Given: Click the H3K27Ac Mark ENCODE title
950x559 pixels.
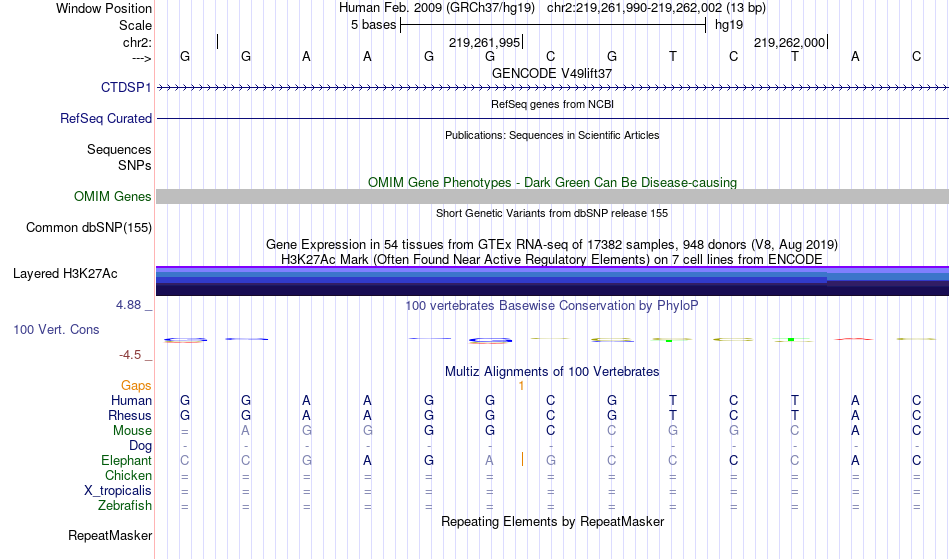Looking at the screenshot, I should pos(552,259).
